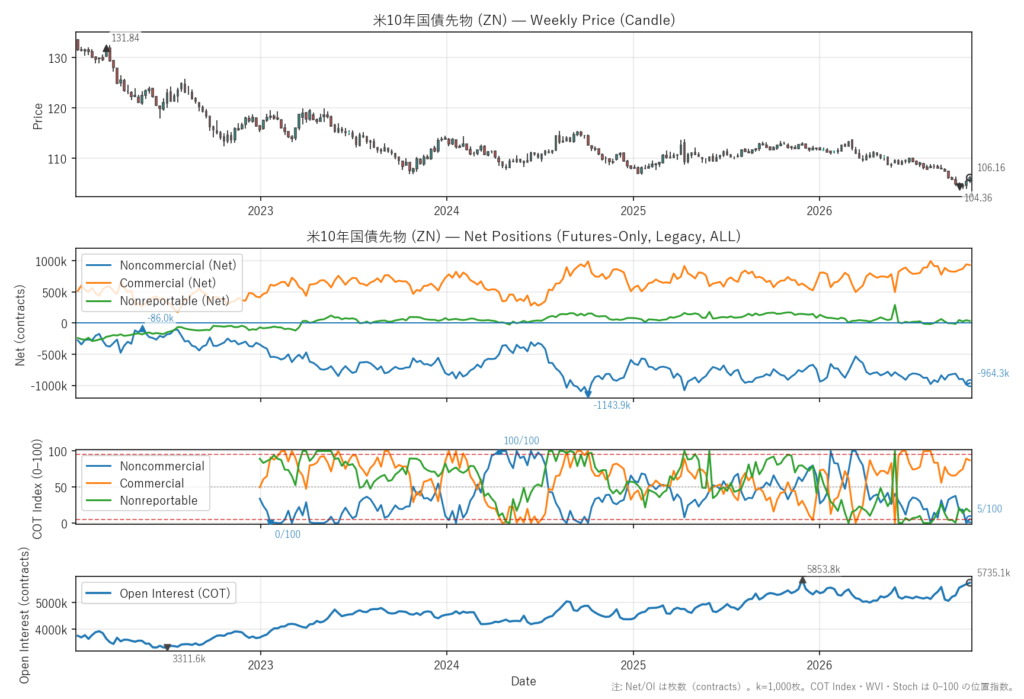Click the 100 tick on the COT Index axis
This screenshot has width=1024, height=699.
(x=58, y=451)
